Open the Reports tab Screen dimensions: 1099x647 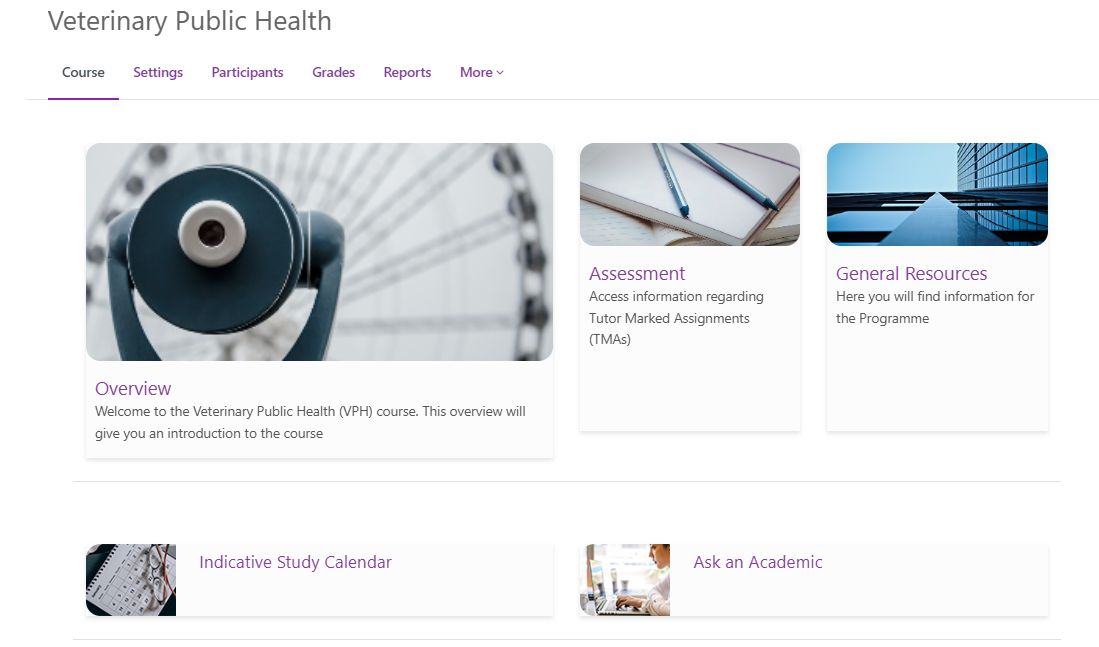[x=407, y=72]
